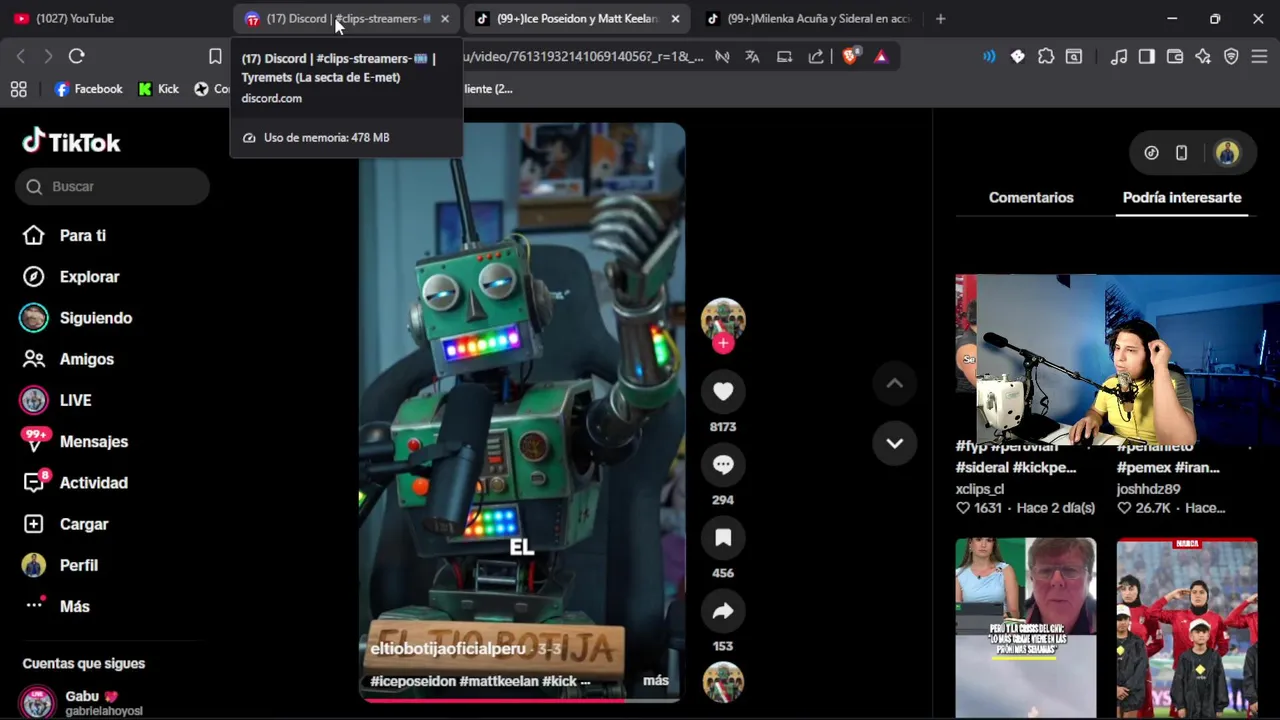Go to previous video arrow
This screenshot has width=1280, height=720.
[x=895, y=383]
